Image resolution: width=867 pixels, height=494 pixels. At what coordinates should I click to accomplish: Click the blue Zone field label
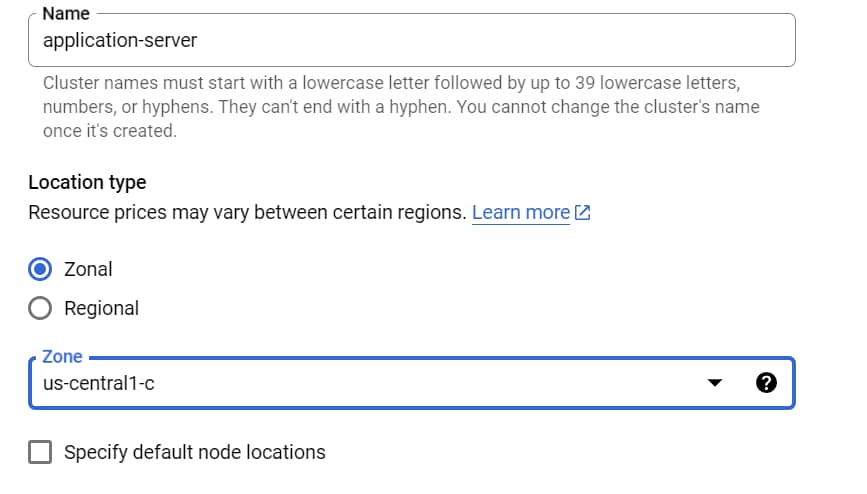point(62,357)
